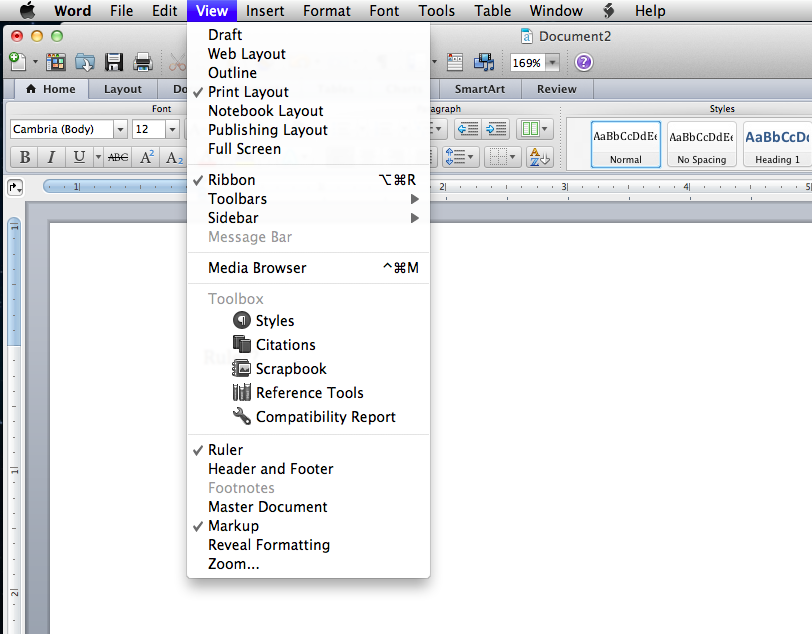Expand the Toolbars submenu
The height and width of the screenshot is (634, 812).
[308, 199]
